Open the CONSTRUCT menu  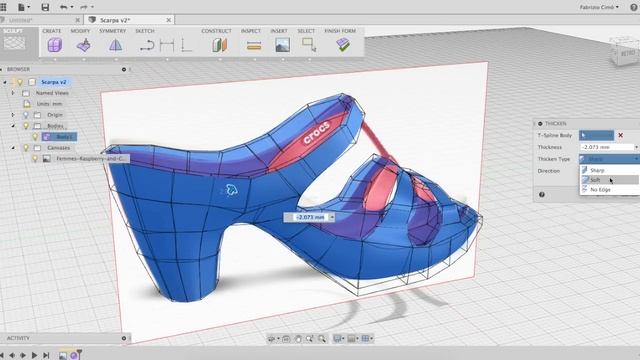click(x=216, y=31)
